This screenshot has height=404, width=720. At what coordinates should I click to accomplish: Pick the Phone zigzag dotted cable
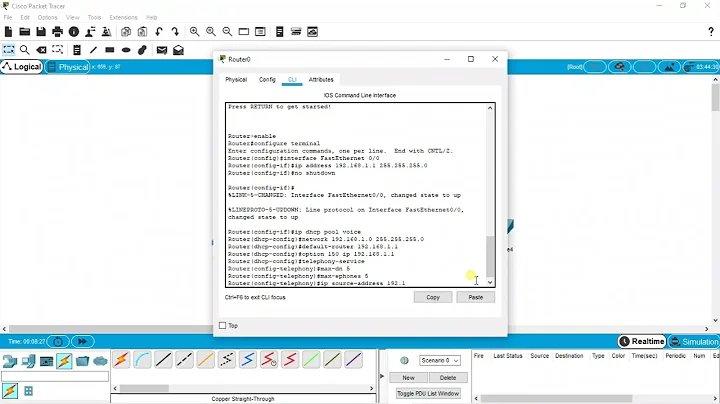coord(227,360)
